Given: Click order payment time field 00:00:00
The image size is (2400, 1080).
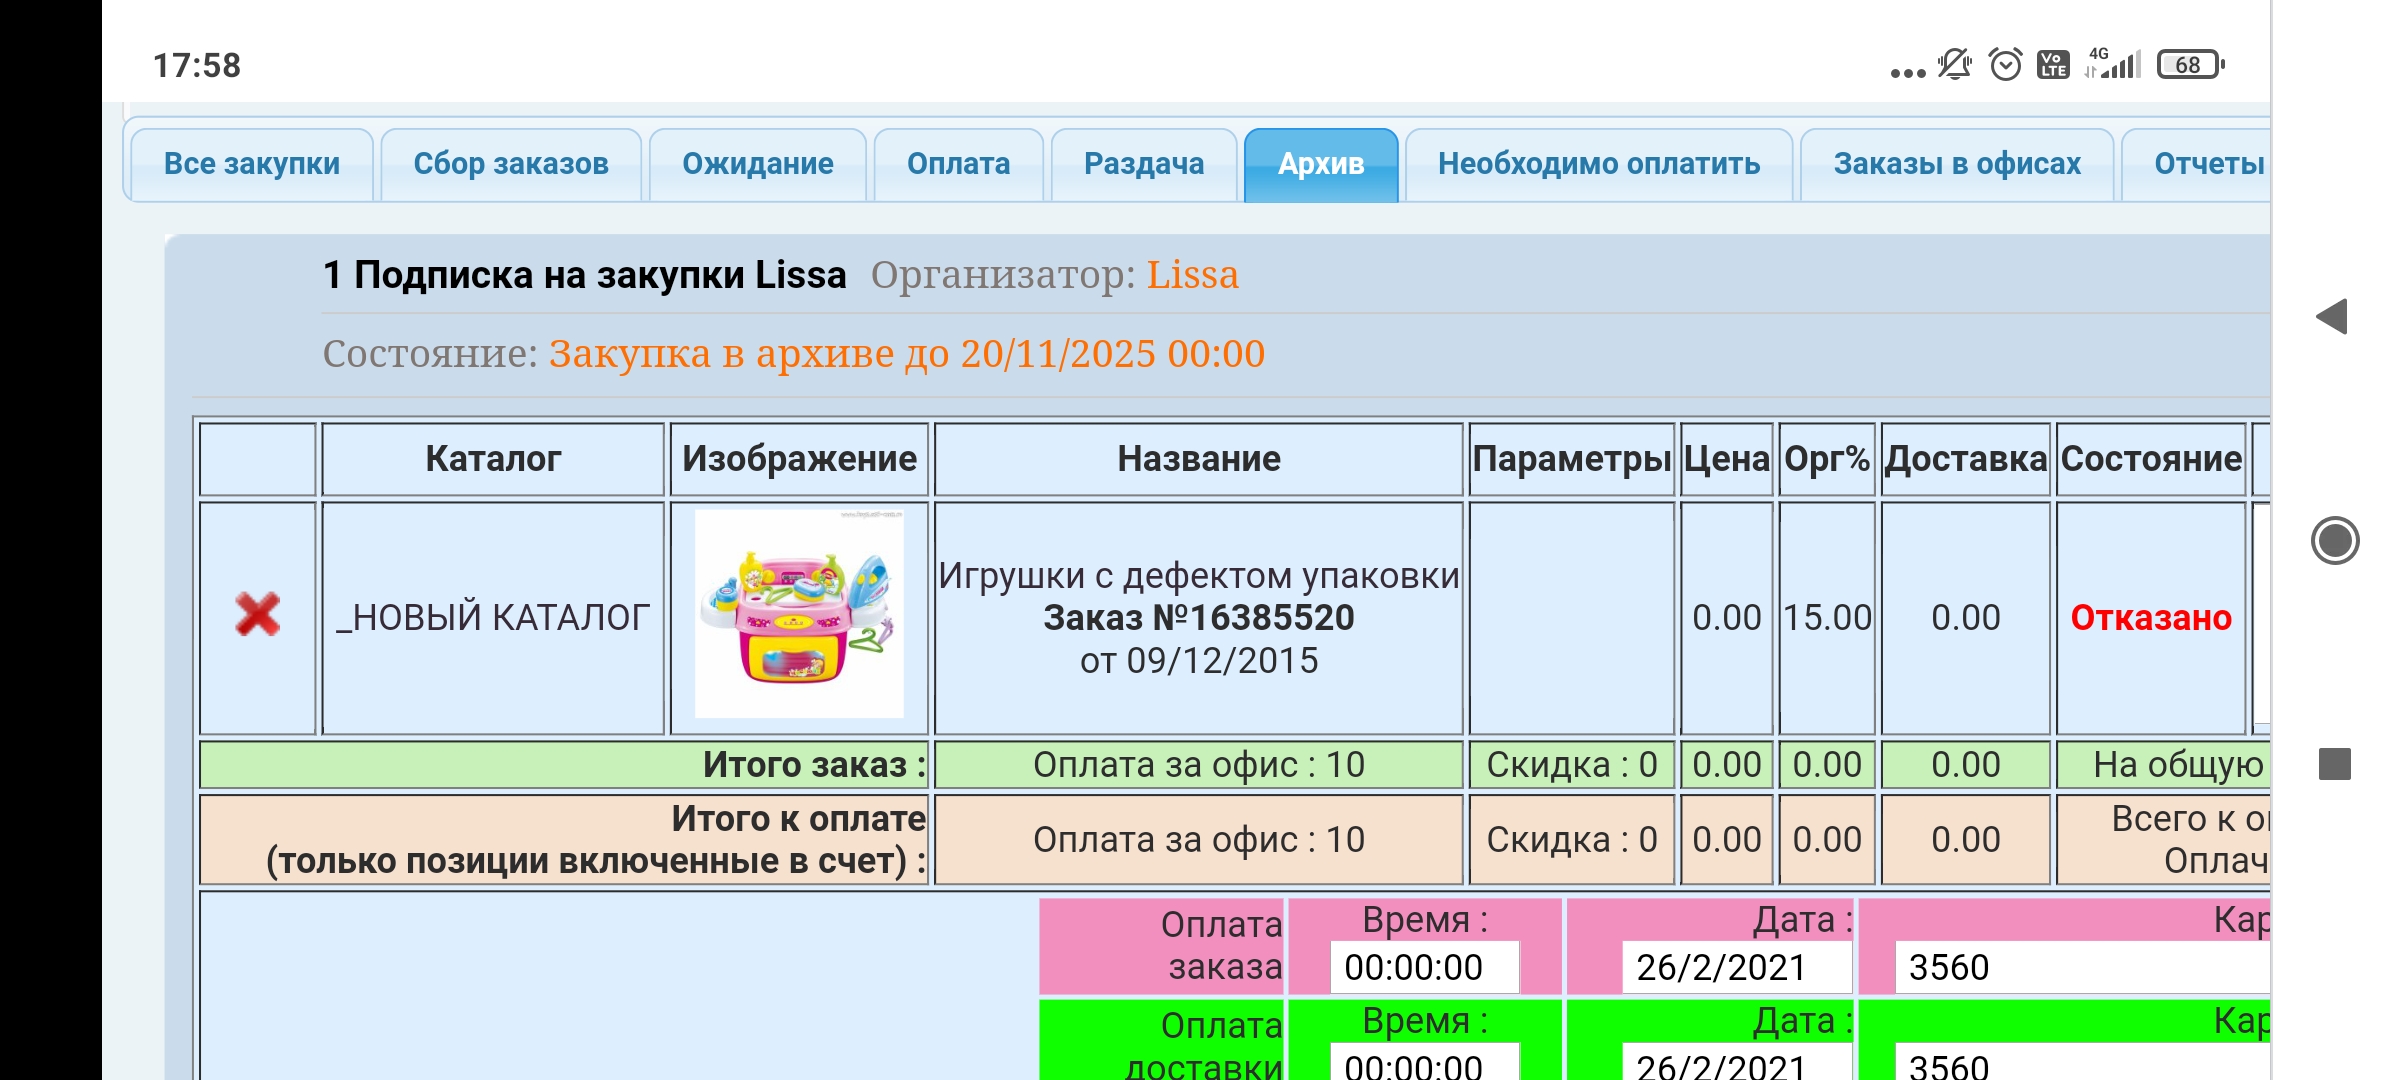Looking at the screenshot, I should pyautogui.click(x=1423, y=967).
